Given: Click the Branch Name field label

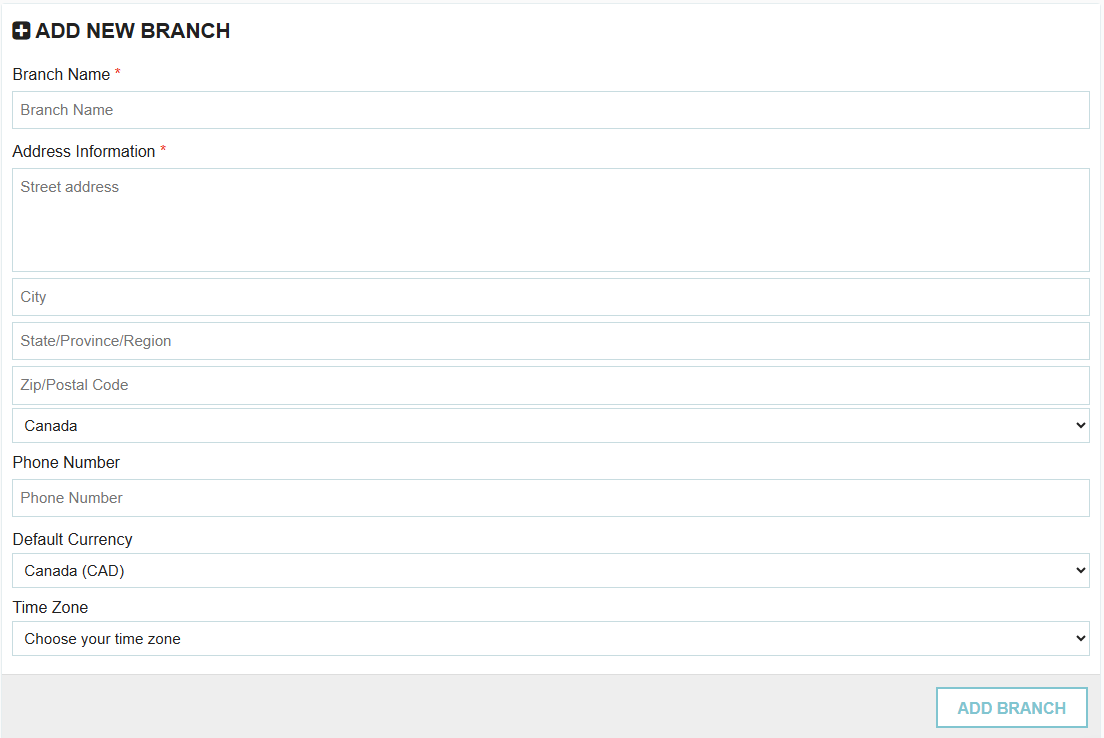Looking at the screenshot, I should click(x=61, y=75).
